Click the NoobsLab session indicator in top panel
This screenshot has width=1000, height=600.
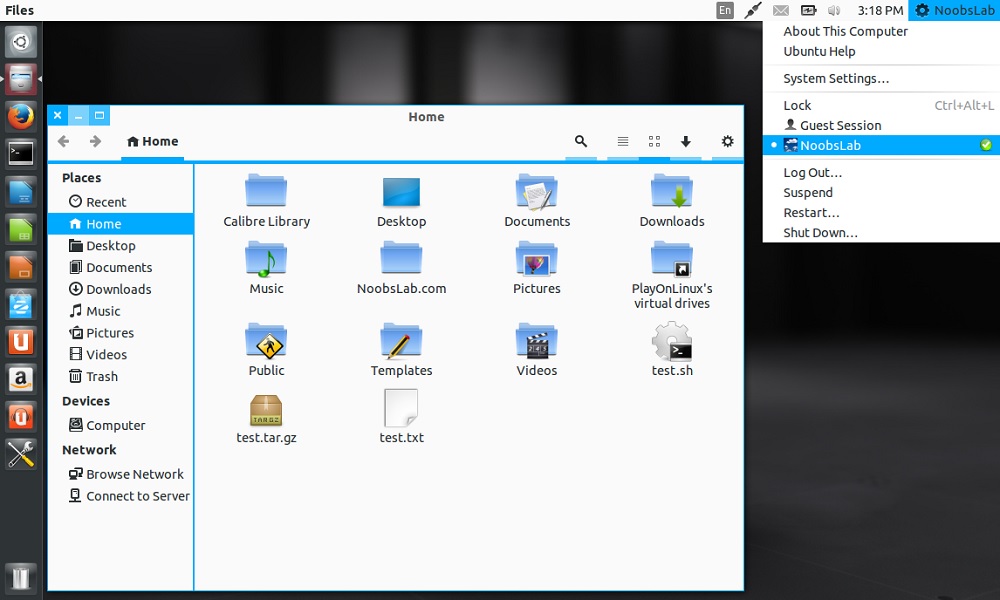click(955, 10)
